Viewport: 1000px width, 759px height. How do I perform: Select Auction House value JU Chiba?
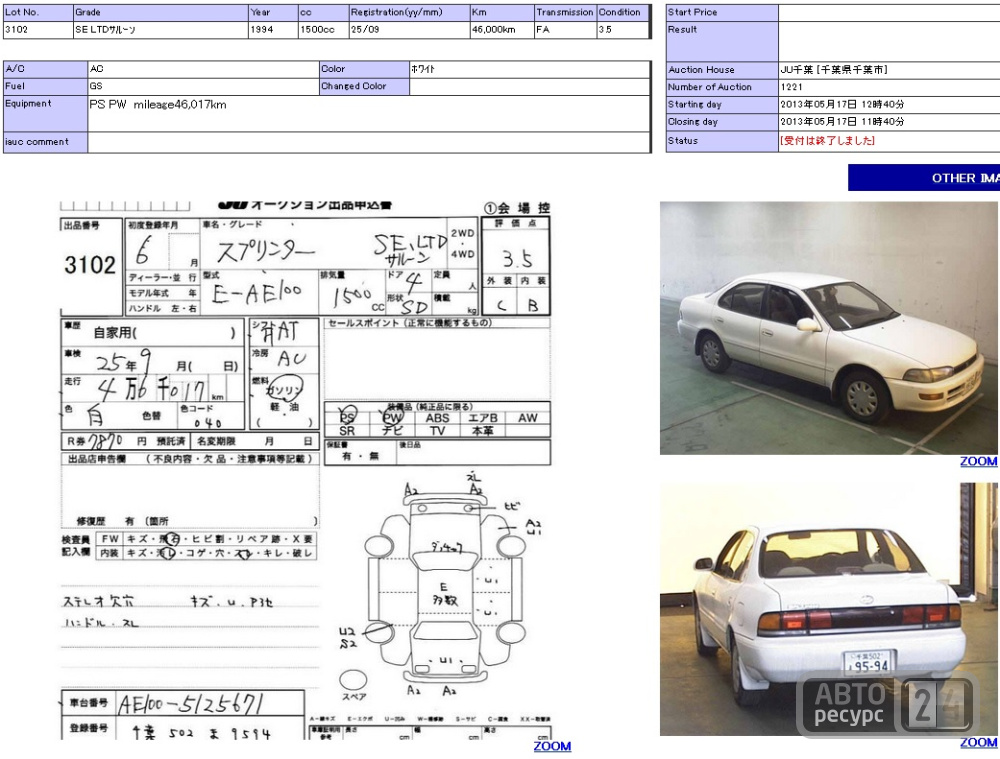pos(834,70)
